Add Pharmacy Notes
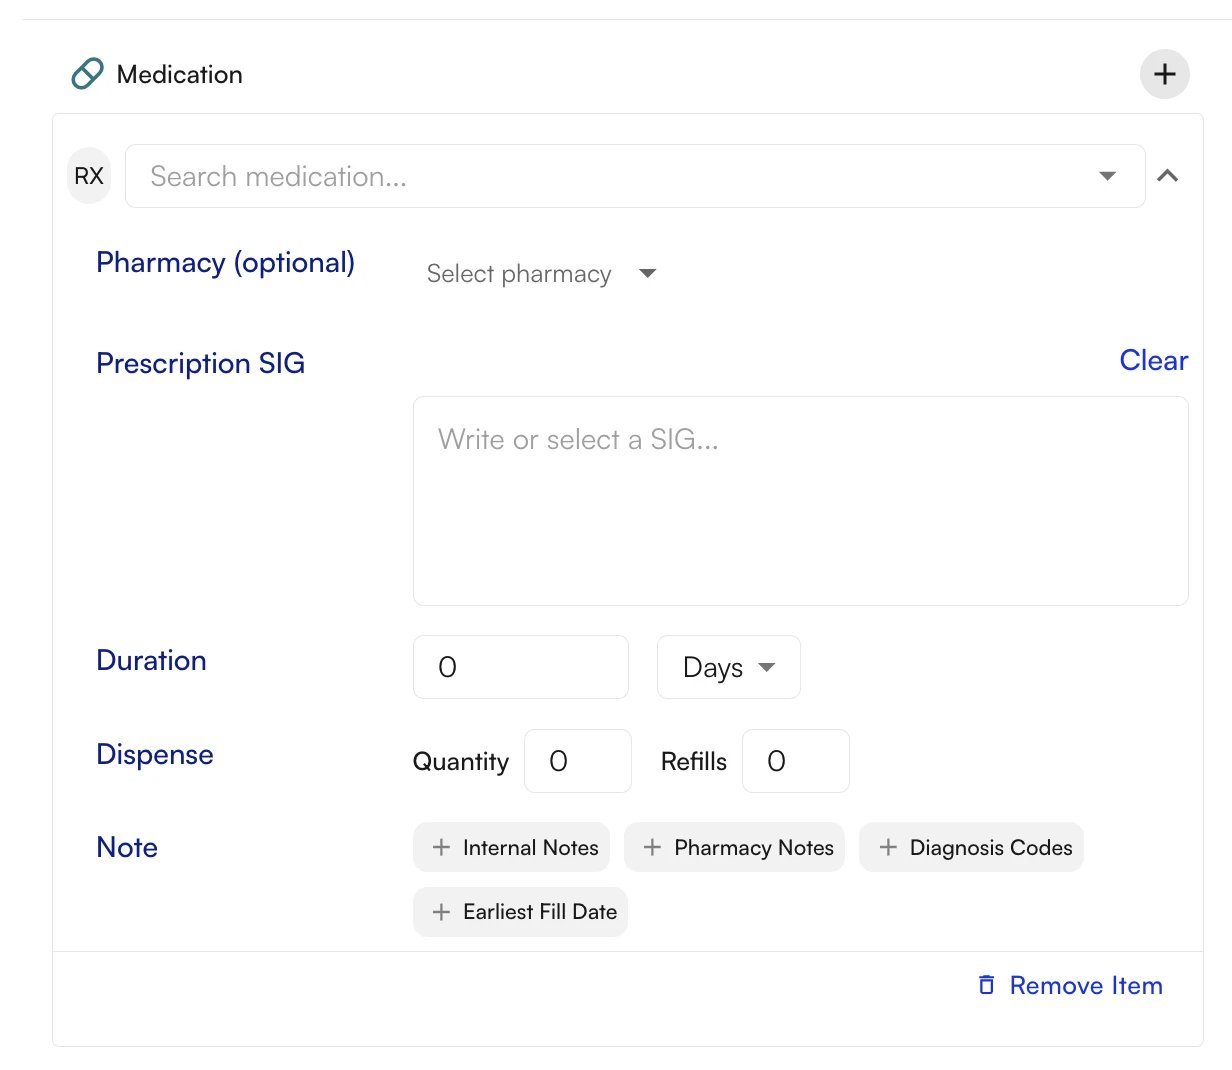 [x=735, y=847]
